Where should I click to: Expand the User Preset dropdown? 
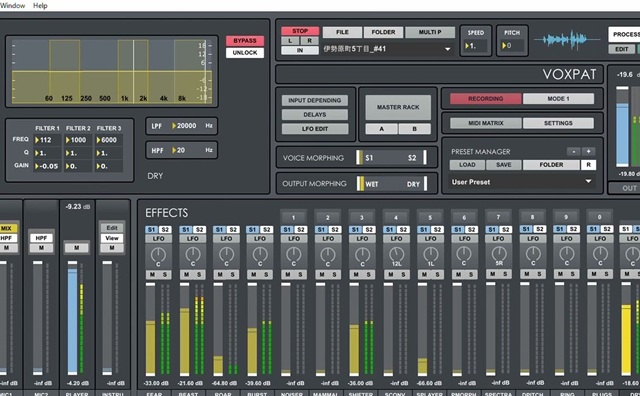click(x=522, y=182)
